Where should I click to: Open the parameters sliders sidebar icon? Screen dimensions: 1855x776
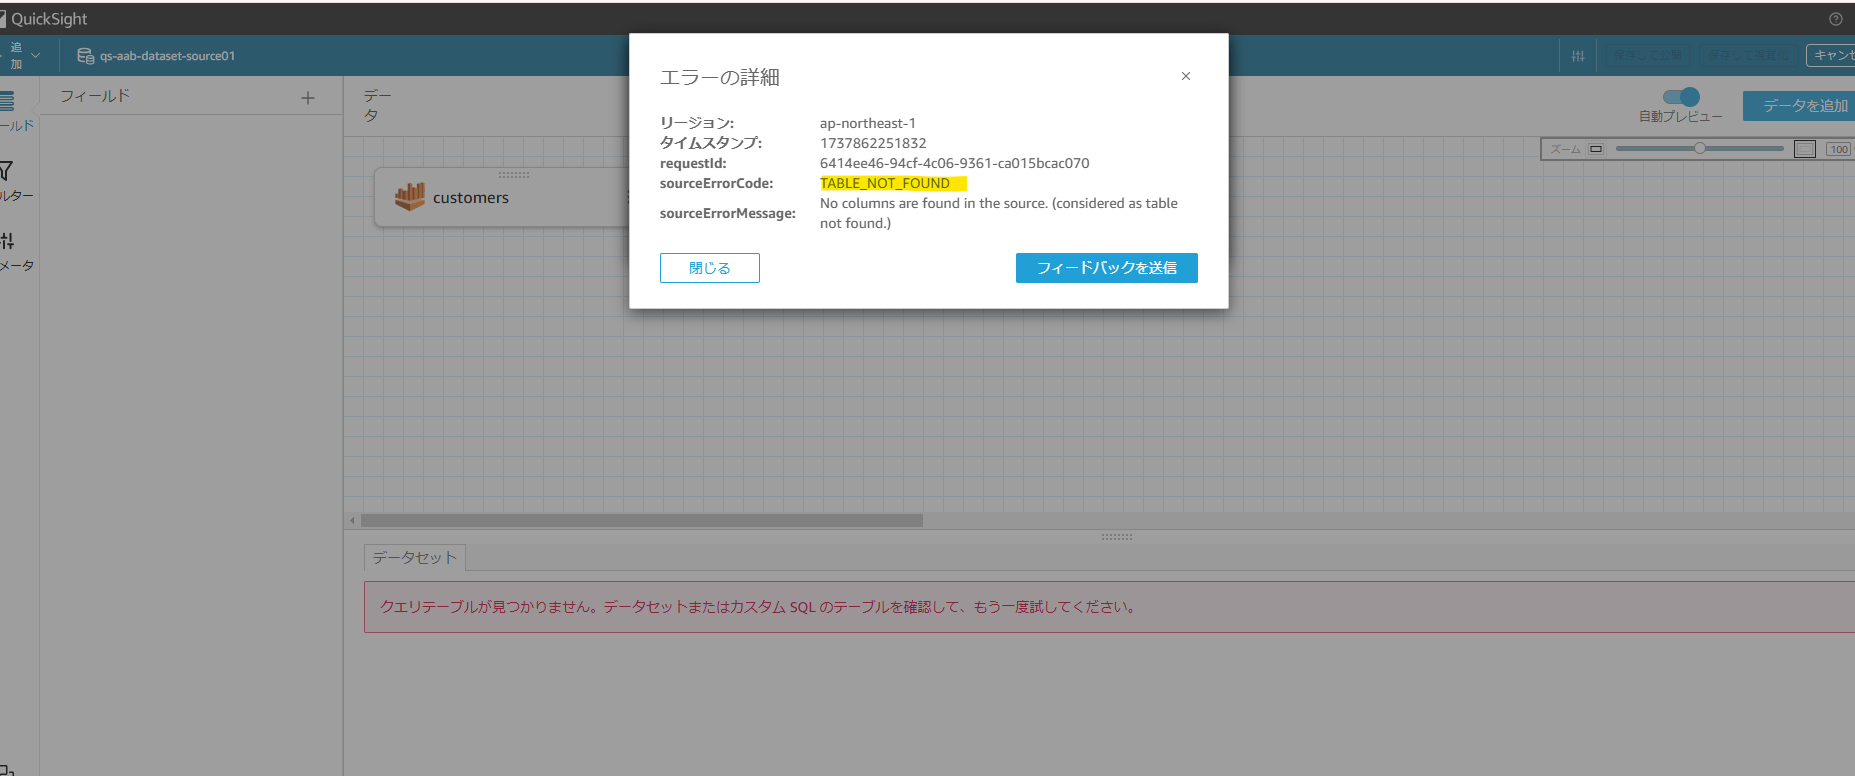coord(7,241)
